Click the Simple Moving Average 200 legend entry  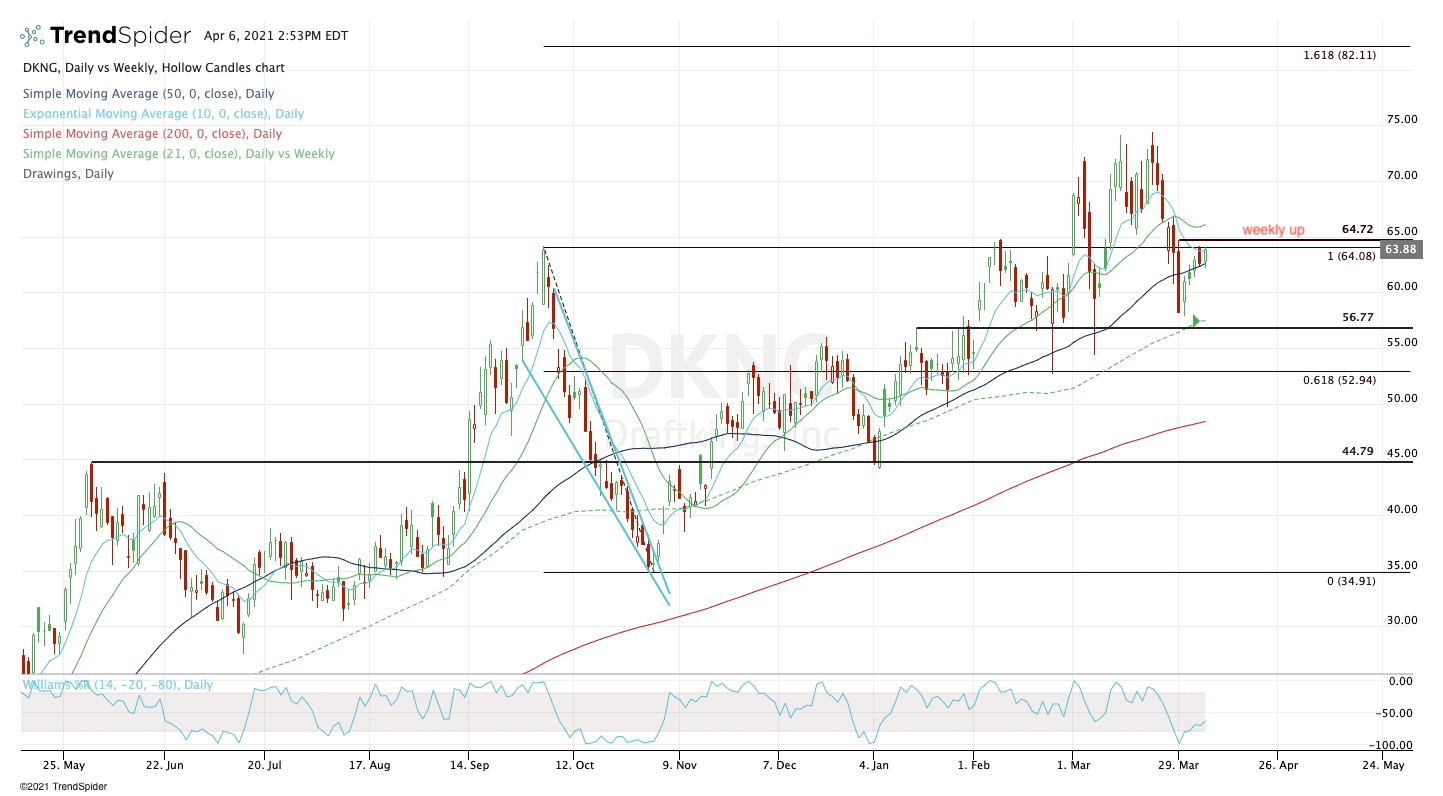(x=151, y=134)
